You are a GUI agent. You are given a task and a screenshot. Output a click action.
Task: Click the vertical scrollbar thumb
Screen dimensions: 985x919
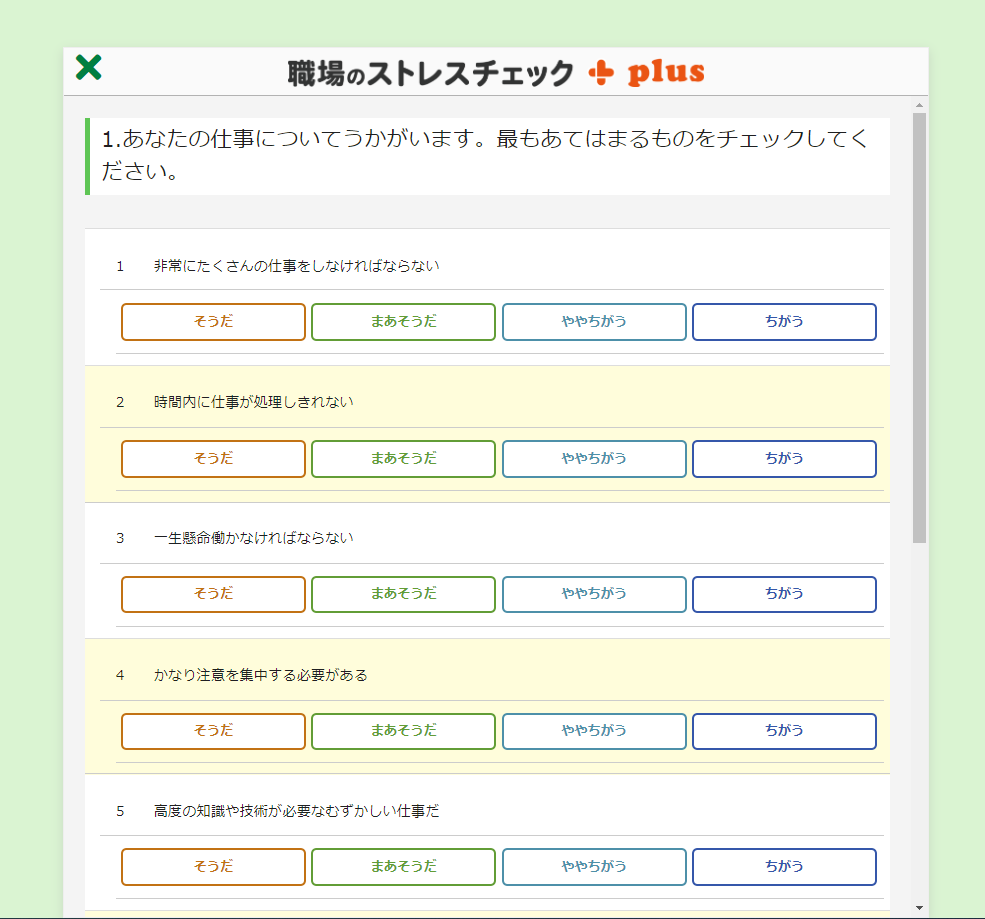[919, 328]
